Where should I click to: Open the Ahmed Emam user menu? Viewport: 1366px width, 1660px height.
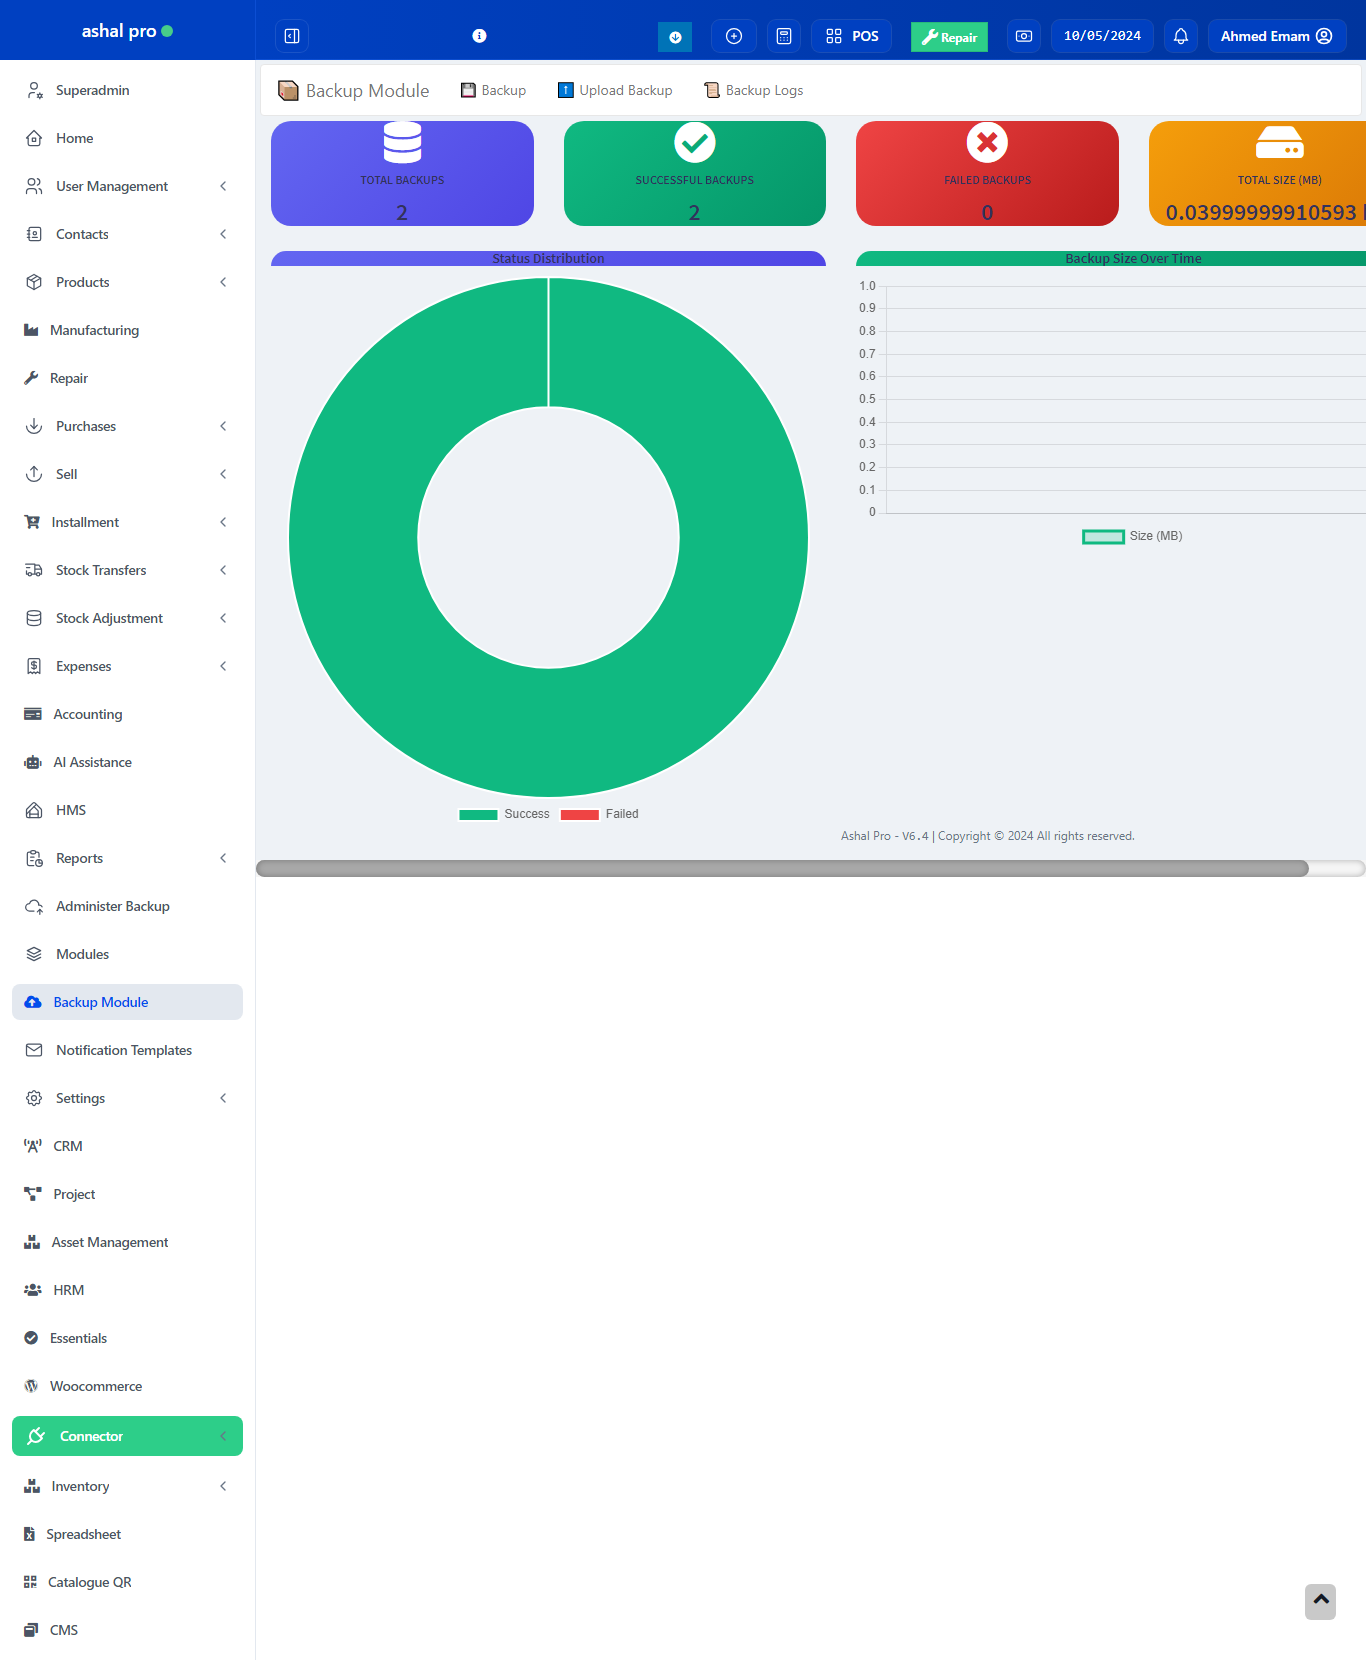[x=1276, y=36]
